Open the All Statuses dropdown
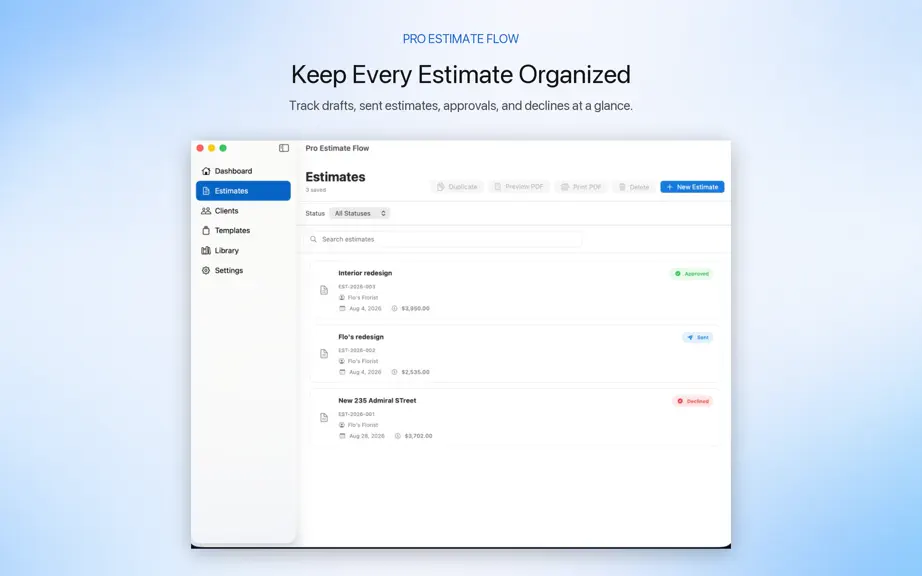This screenshot has width=922, height=576. pyautogui.click(x=359, y=213)
